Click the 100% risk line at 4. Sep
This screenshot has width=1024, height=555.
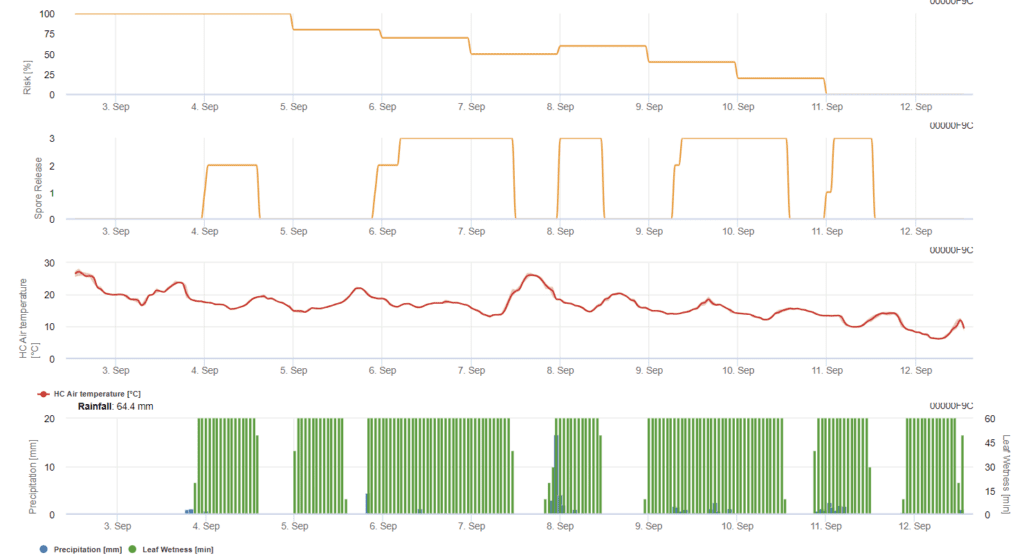click(x=205, y=14)
